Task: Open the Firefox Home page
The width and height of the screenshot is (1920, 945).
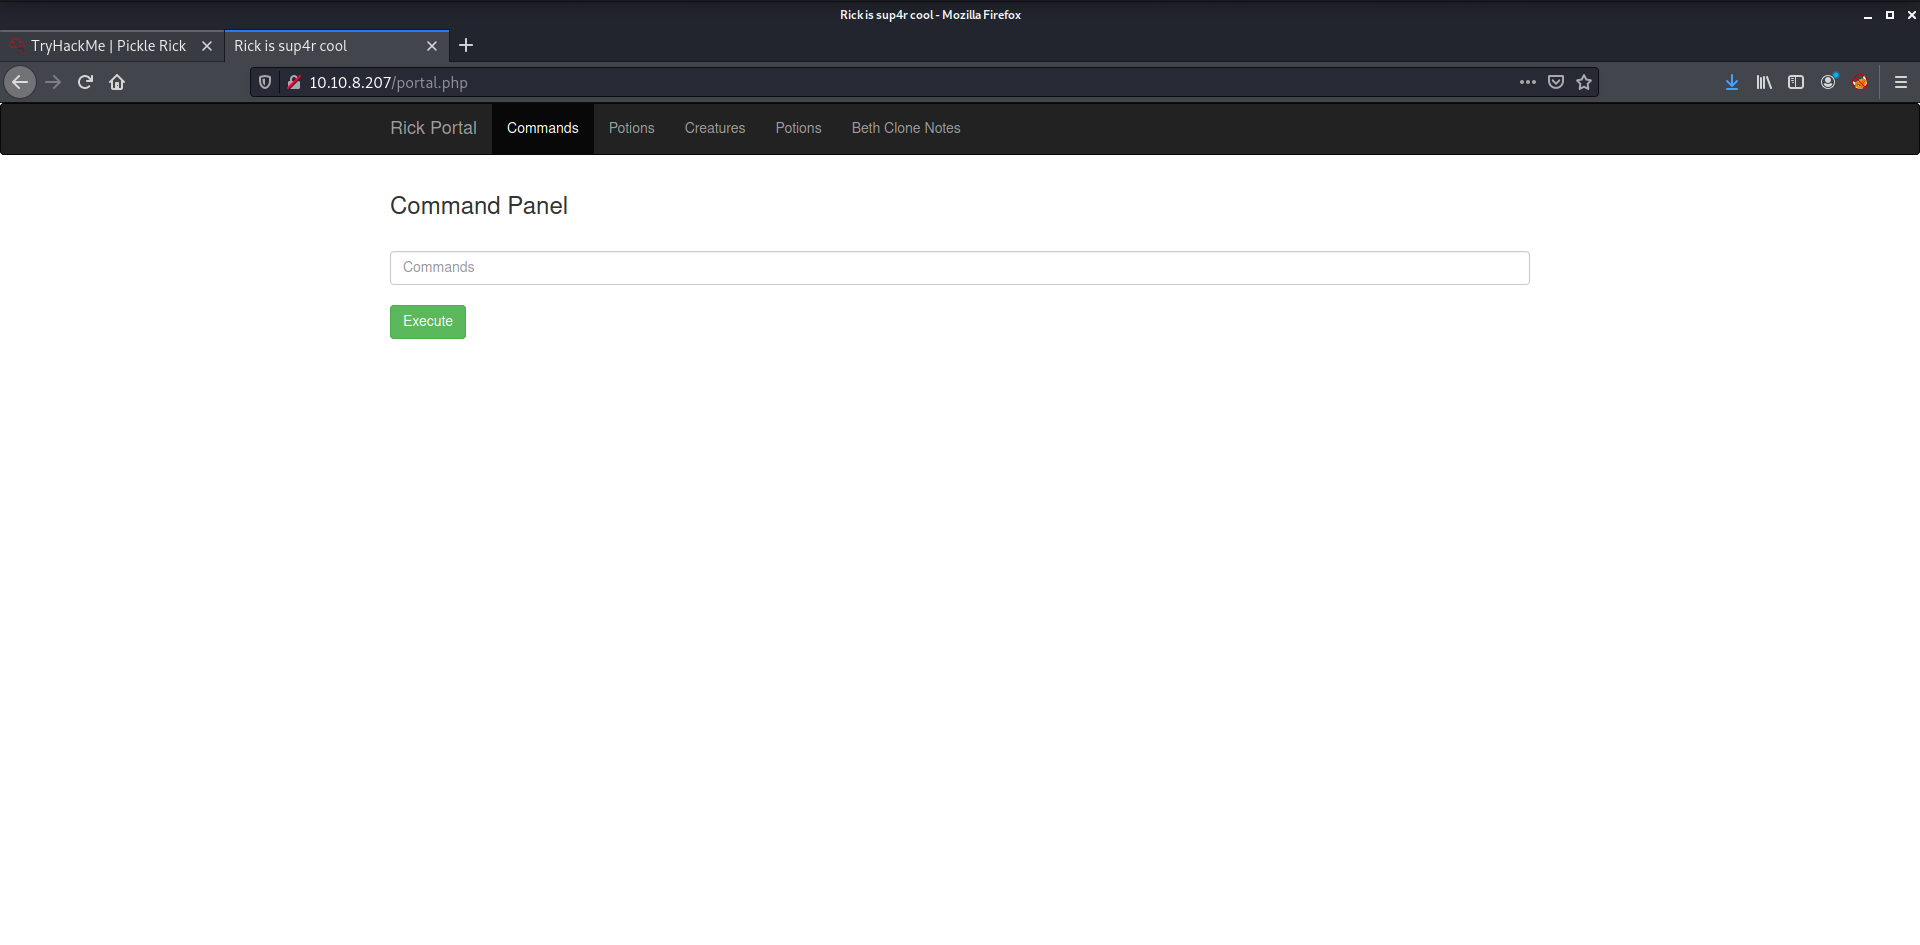Action: pos(117,82)
